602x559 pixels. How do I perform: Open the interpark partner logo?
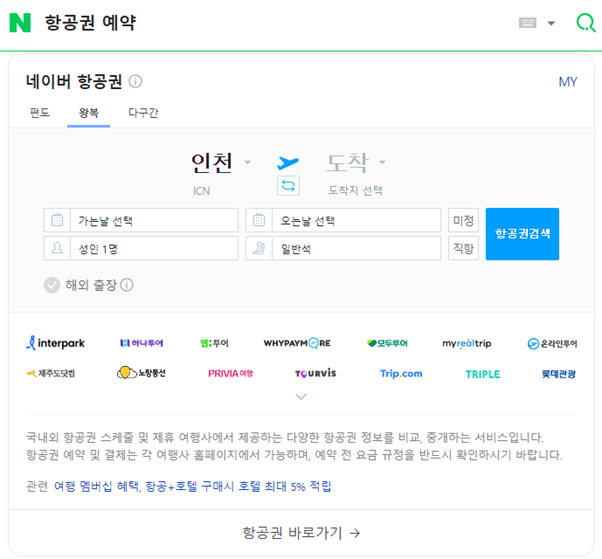[56, 343]
